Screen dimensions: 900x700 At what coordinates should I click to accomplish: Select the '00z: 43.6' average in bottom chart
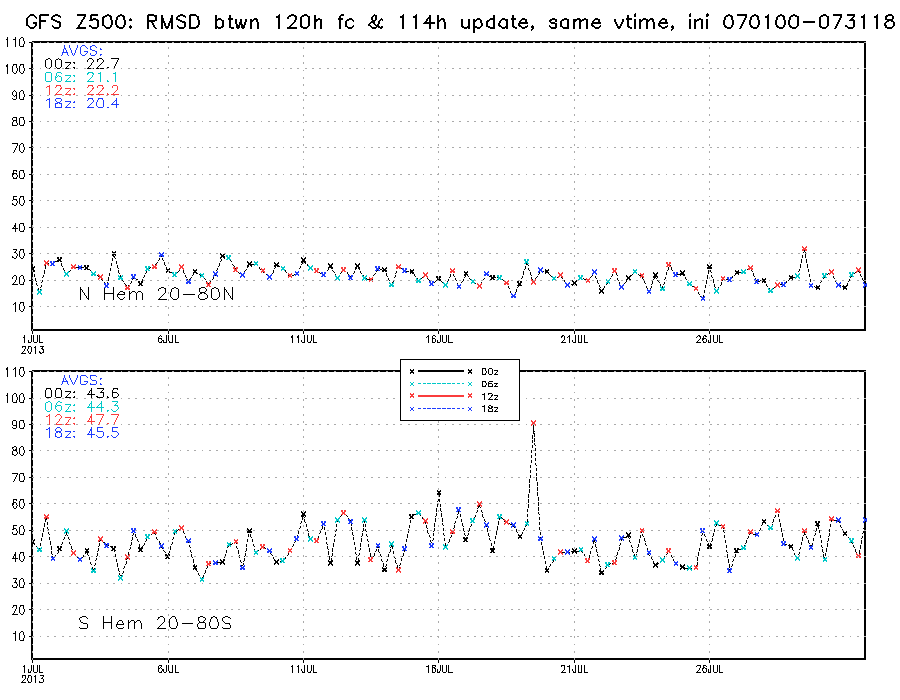[x=82, y=394]
